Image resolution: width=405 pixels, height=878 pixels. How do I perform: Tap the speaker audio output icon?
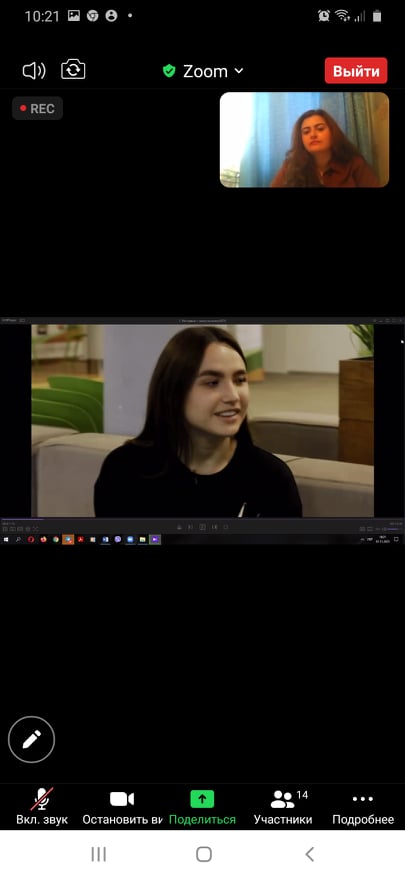pyautogui.click(x=34, y=71)
